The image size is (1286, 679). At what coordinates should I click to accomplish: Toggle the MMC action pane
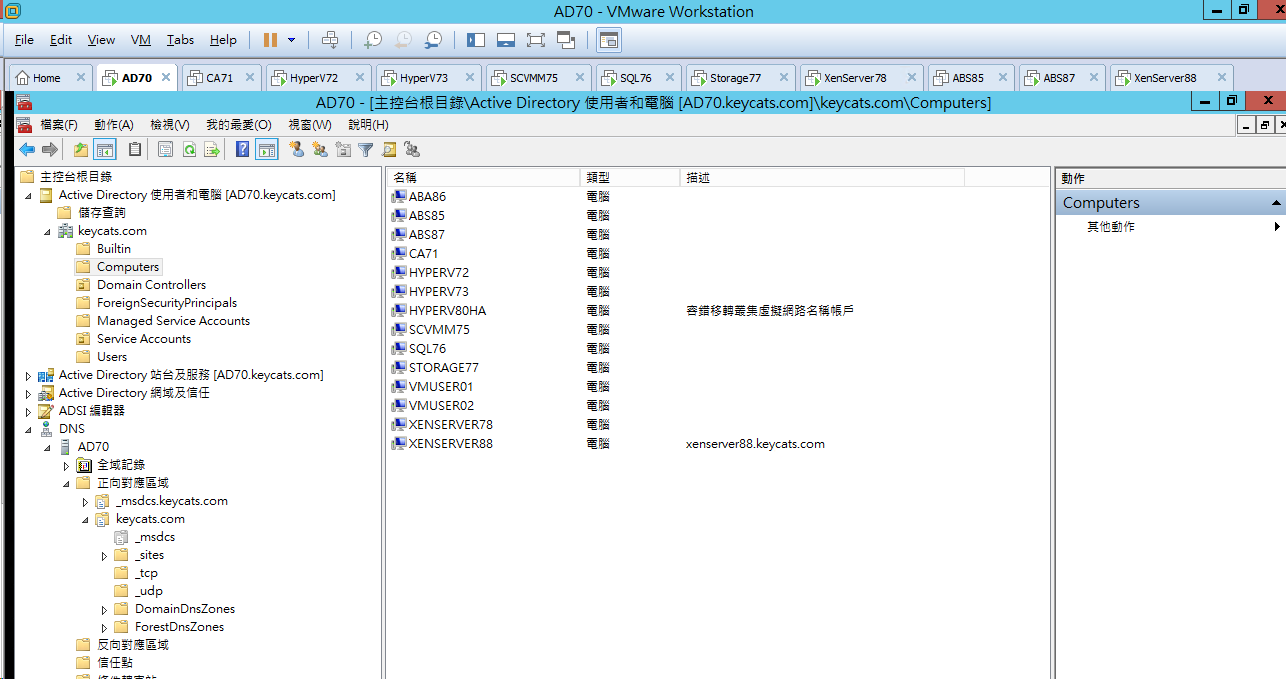click(266, 150)
